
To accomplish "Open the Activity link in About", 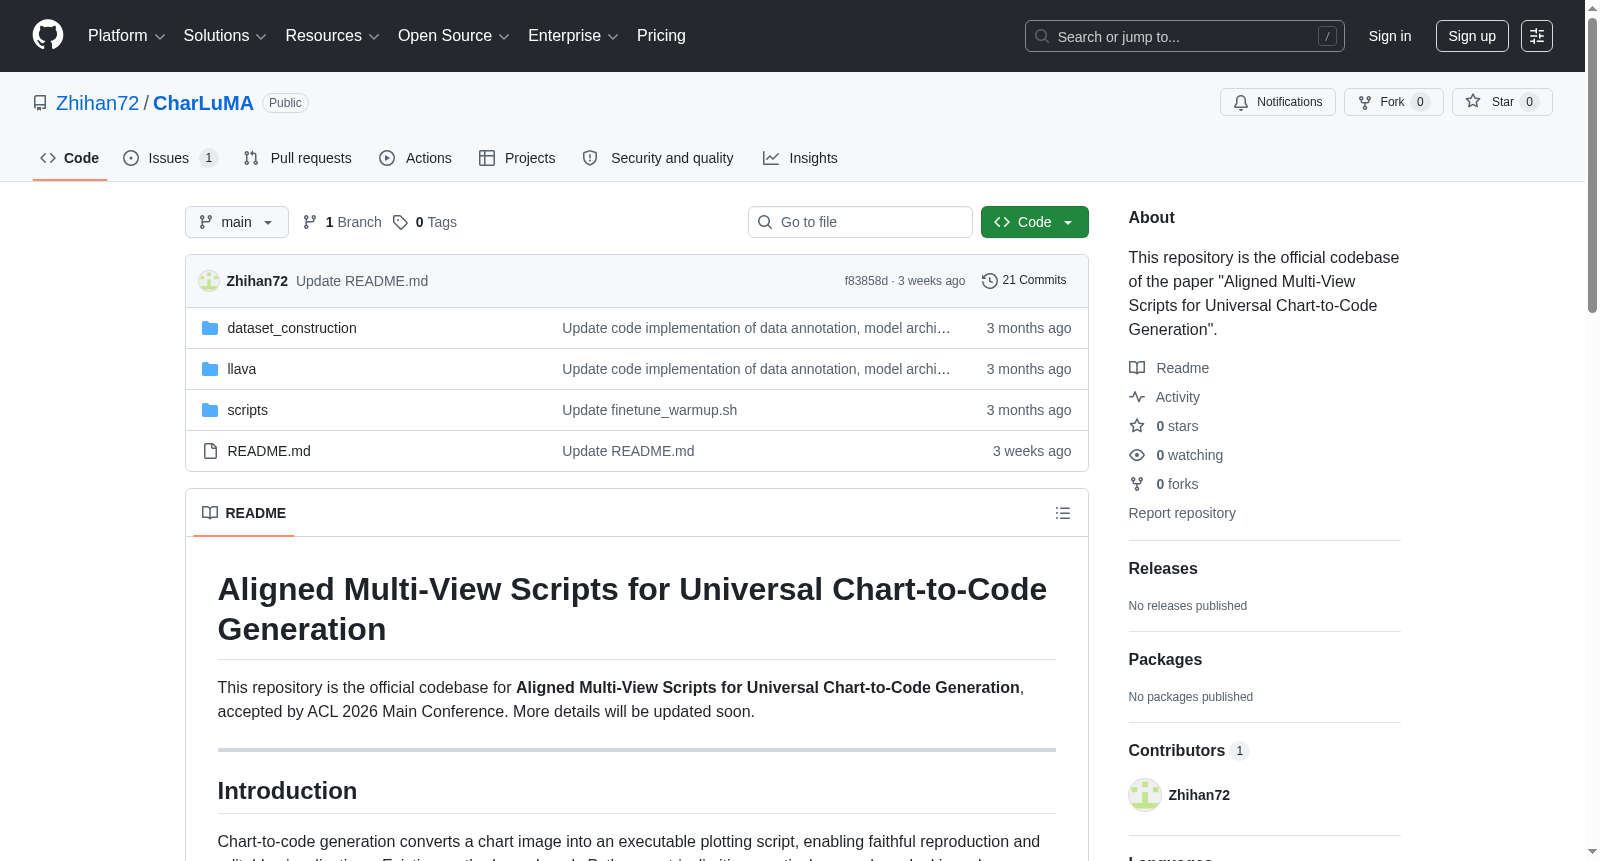I will tap(1164, 397).
